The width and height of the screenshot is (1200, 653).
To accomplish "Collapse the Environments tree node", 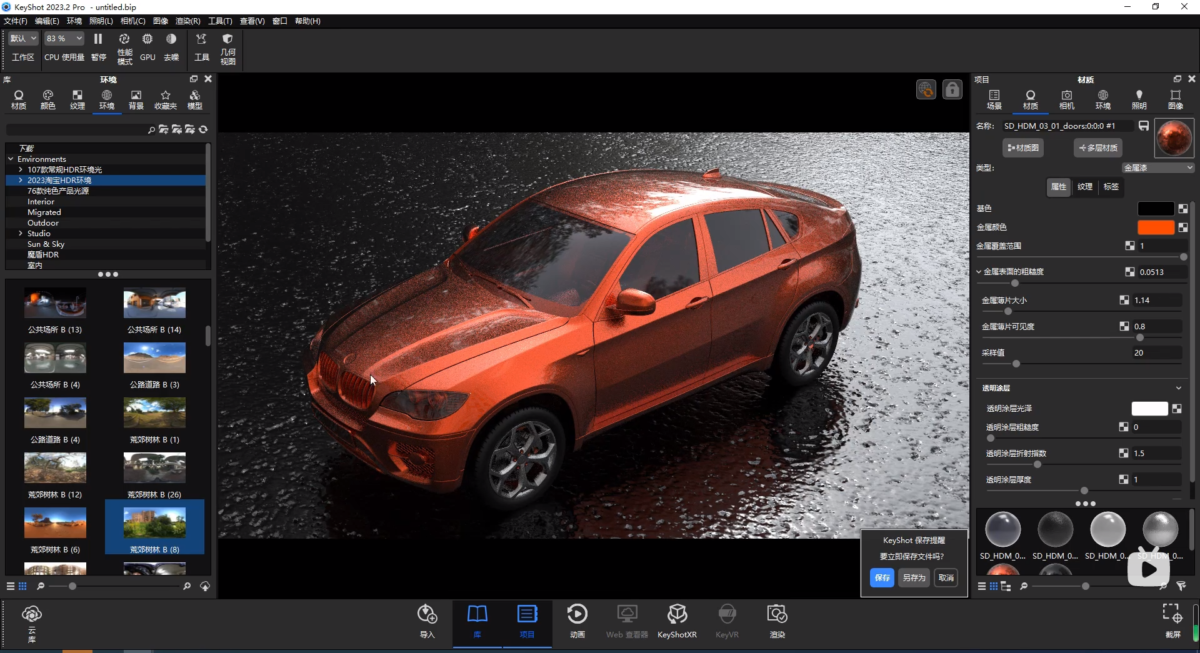I will pyautogui.click(x=10, y=159).
